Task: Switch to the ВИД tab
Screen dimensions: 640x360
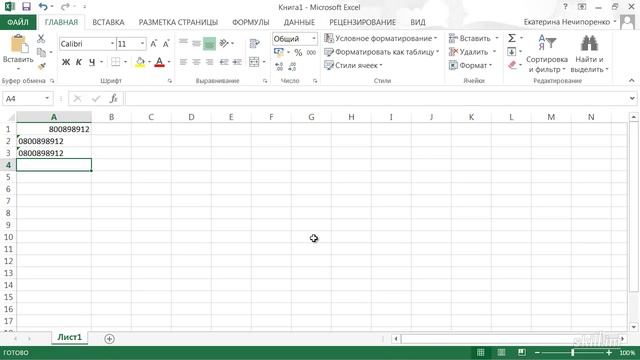Action: [x=418, y=22]
